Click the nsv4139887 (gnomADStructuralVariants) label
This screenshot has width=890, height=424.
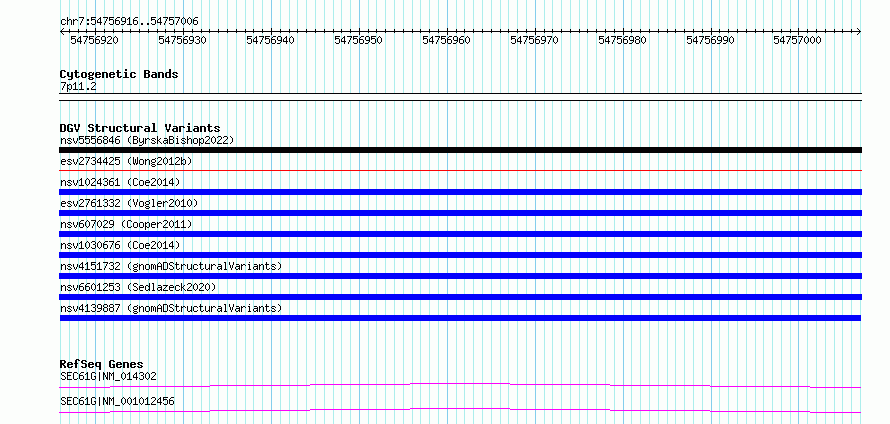[171, 308]
